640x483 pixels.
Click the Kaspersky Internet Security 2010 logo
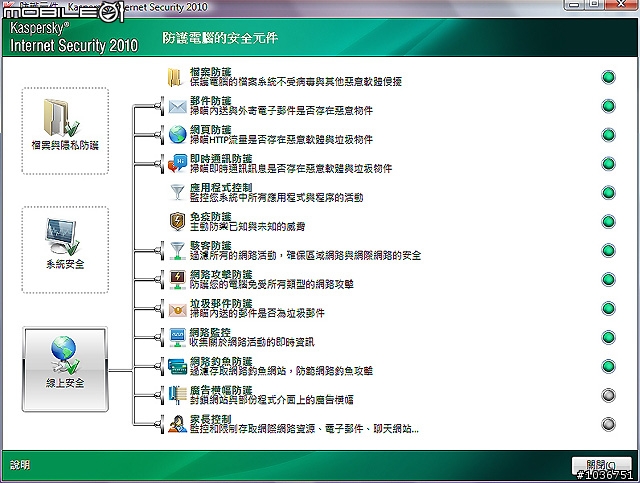[x=74, y=37]
